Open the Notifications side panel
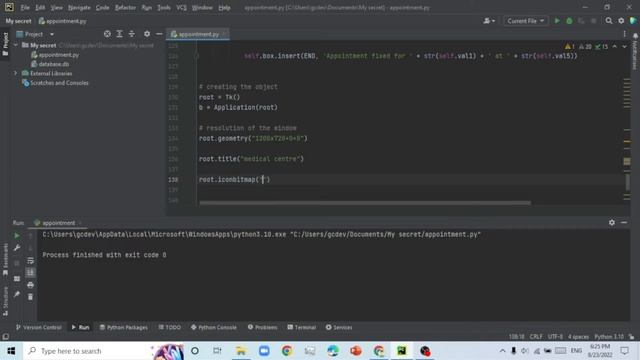This screenshot has width=640, height=360. (x=635, y=52)
